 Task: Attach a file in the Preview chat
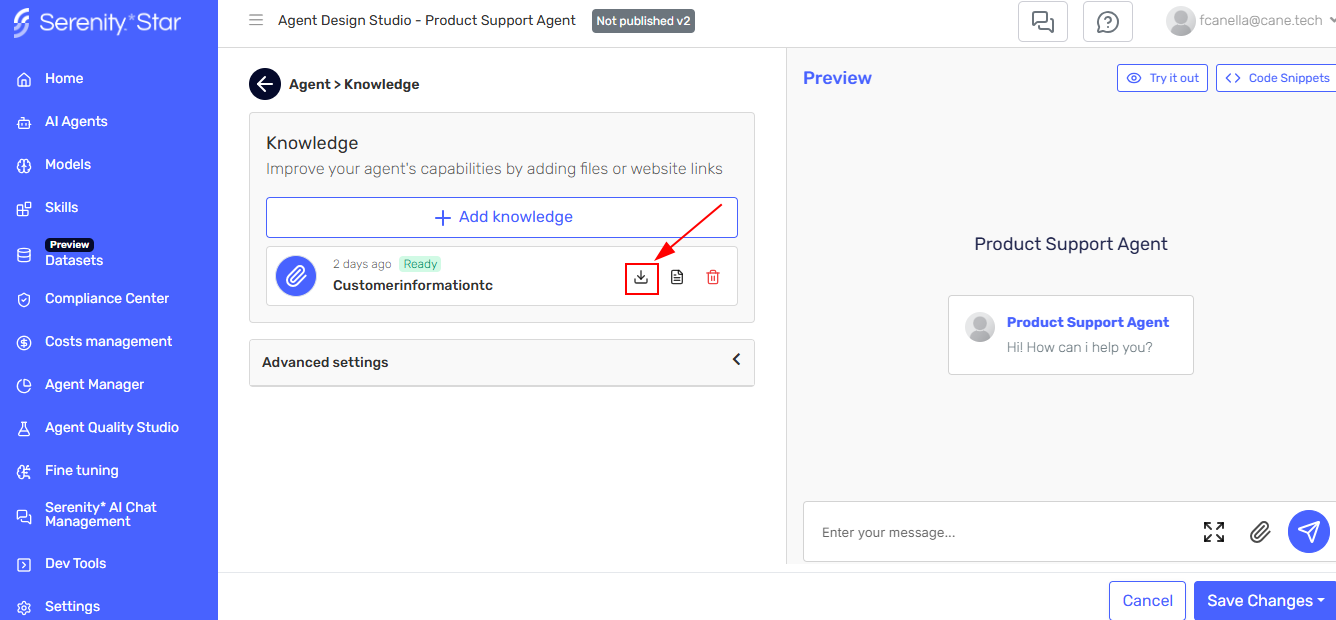pos(1260,532)
